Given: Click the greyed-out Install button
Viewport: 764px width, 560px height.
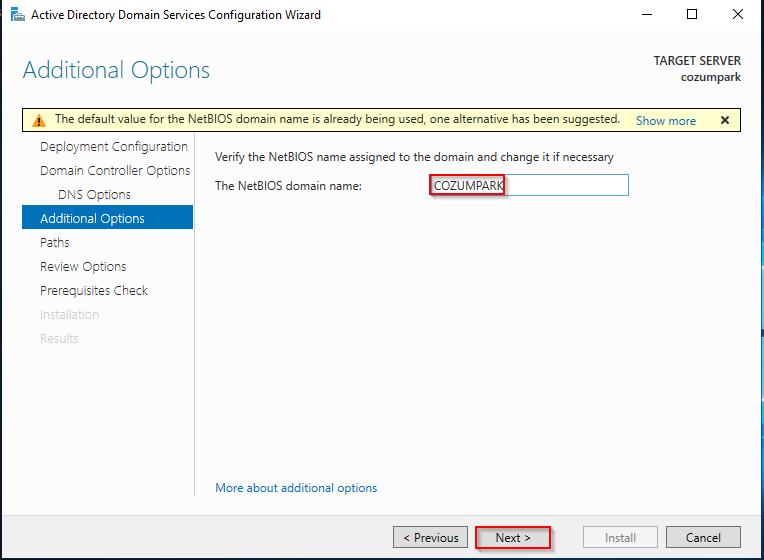Looking at the screenshot, I should 620,537.
